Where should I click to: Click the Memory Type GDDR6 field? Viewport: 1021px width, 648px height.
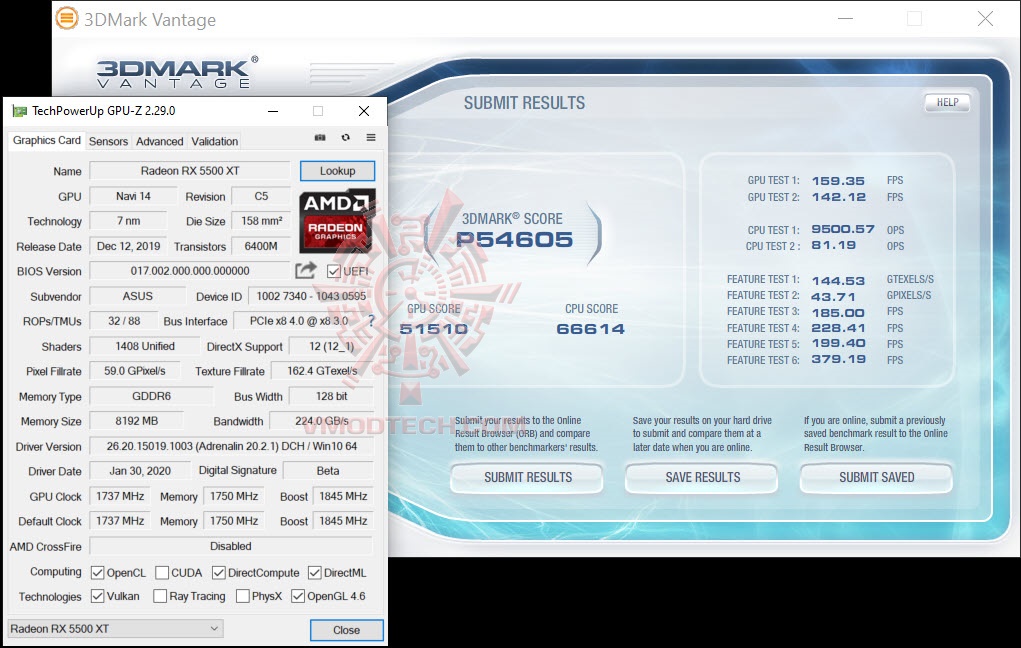[151, 396]
